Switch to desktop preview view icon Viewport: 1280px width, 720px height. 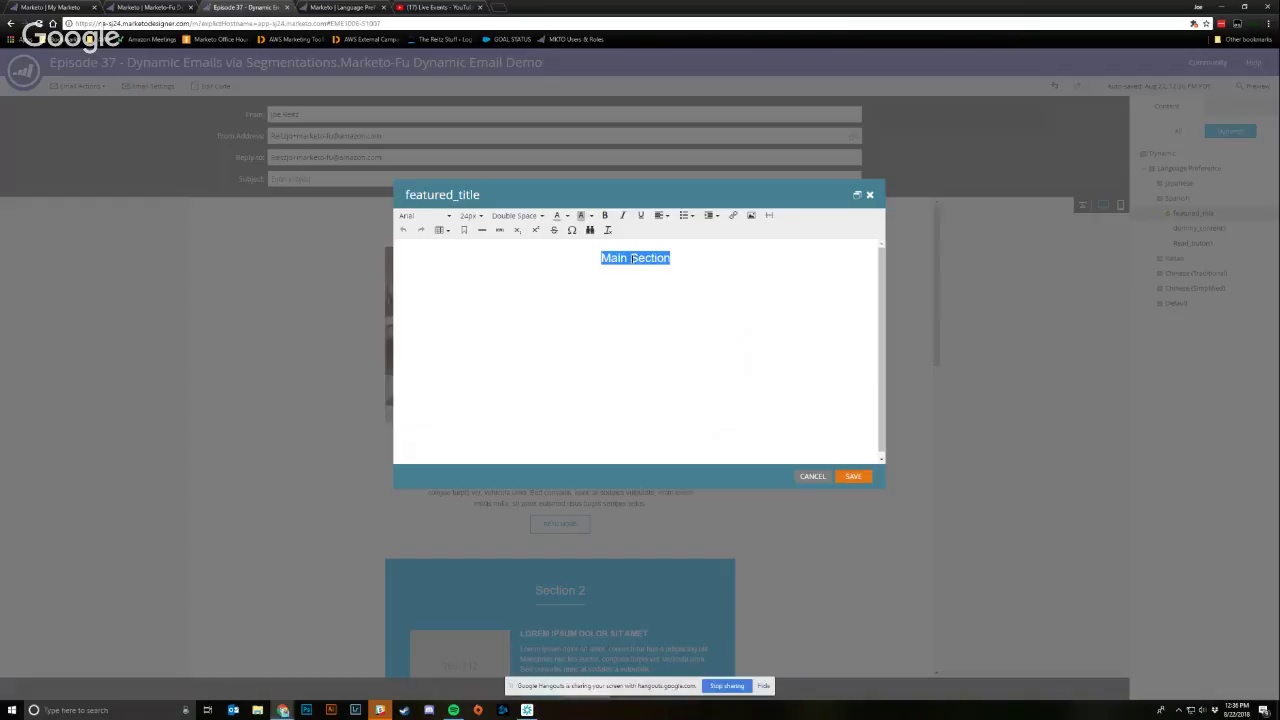click(x=1102, y=205)
